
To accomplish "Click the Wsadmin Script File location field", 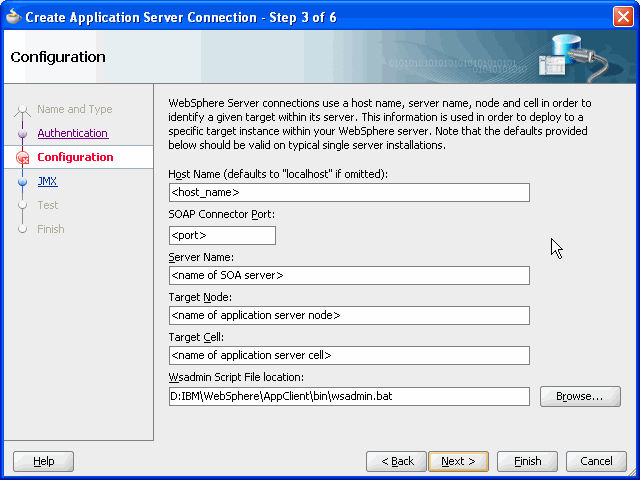I will tap(349, 396).
